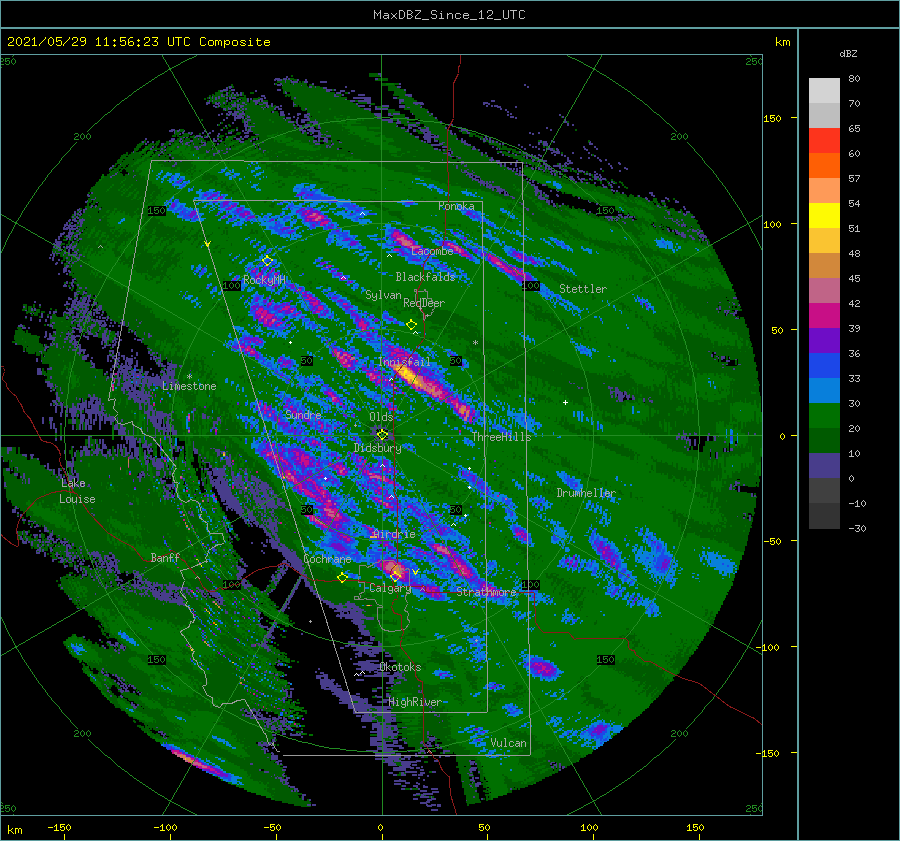The width and height of the screenshot is (900, 841).
Task: Click the Blackfalds city label
Action: coord(425,277)
